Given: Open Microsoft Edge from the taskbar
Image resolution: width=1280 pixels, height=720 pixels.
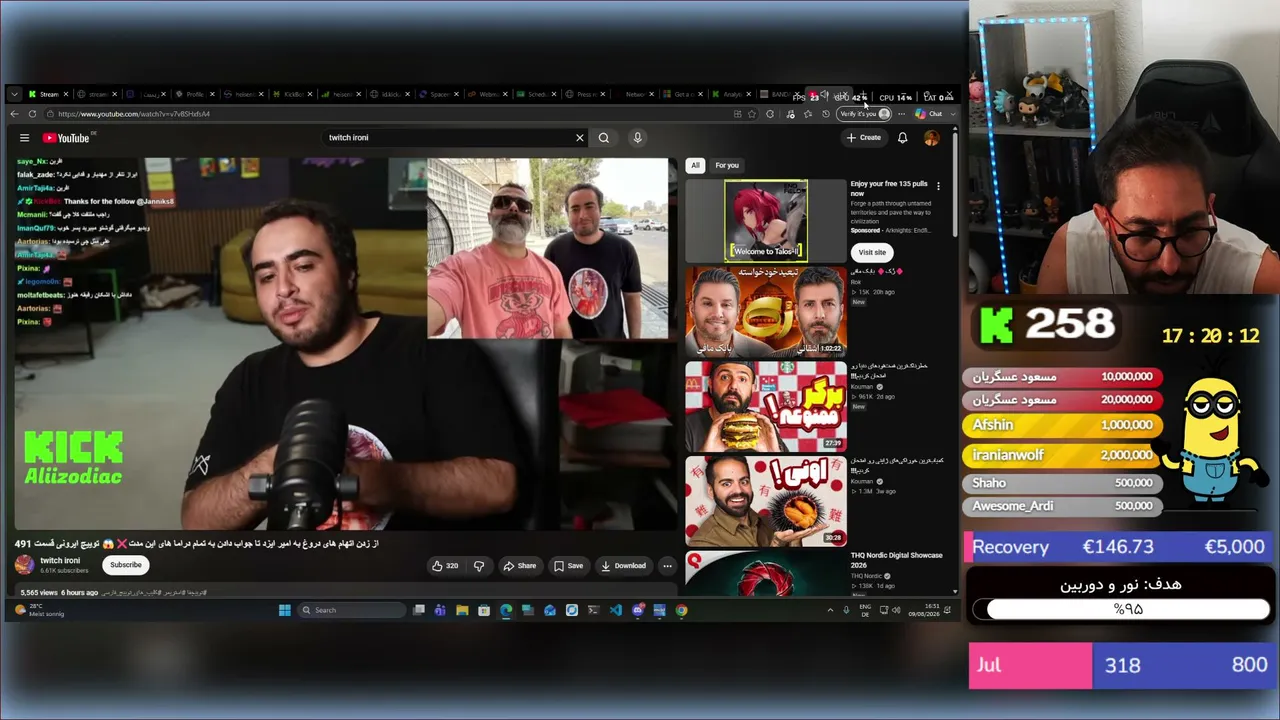Looking at the screenshot, I should pos(506,610).
